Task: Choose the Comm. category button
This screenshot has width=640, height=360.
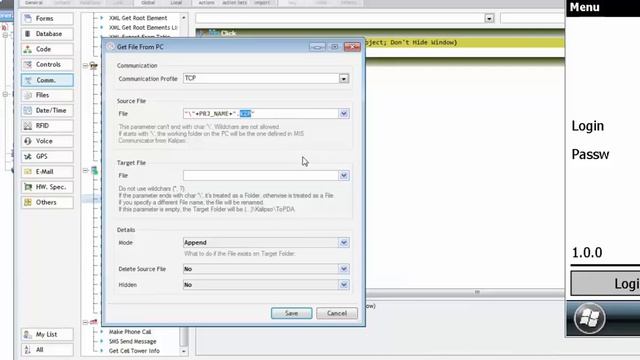Action: tap(47, 80)
